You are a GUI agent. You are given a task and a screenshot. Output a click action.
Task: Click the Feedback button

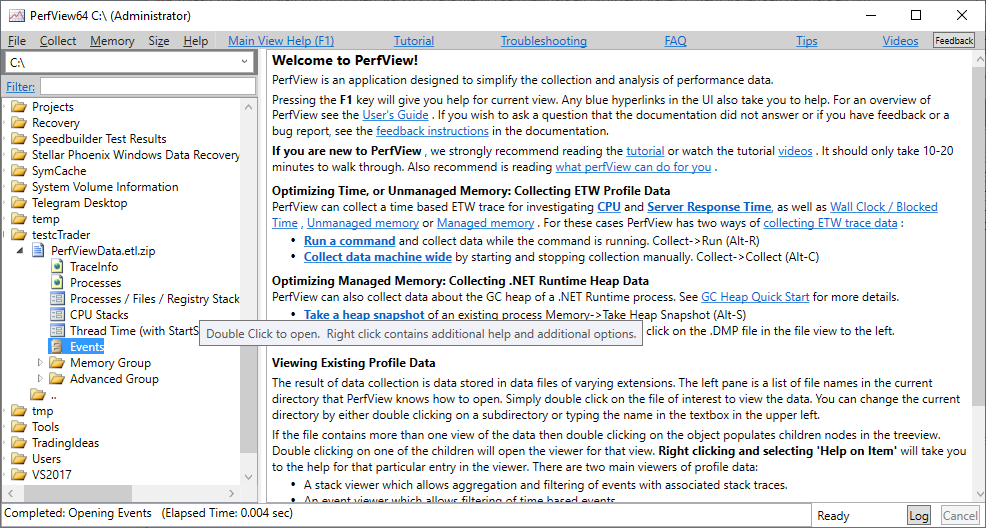tap(953, 41)
